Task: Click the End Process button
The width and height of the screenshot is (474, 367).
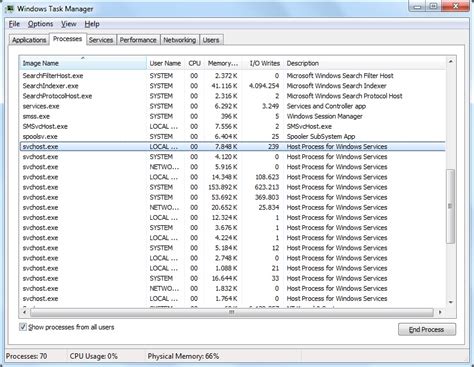Action: (427, 329)
